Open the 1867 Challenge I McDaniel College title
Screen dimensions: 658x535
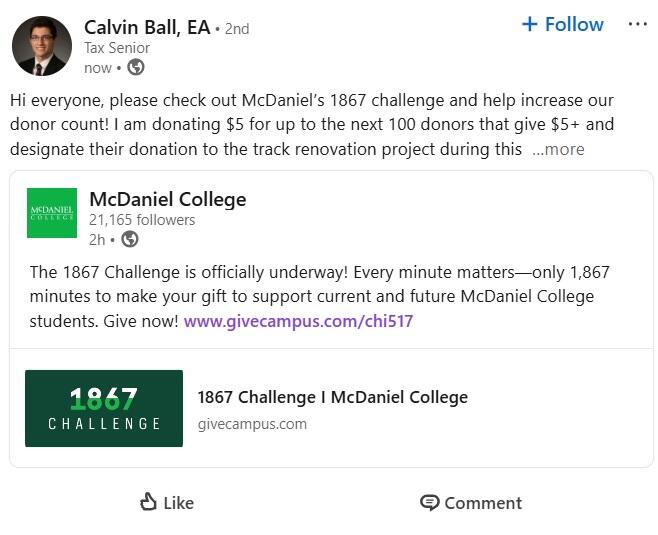(x=333, y=397)
